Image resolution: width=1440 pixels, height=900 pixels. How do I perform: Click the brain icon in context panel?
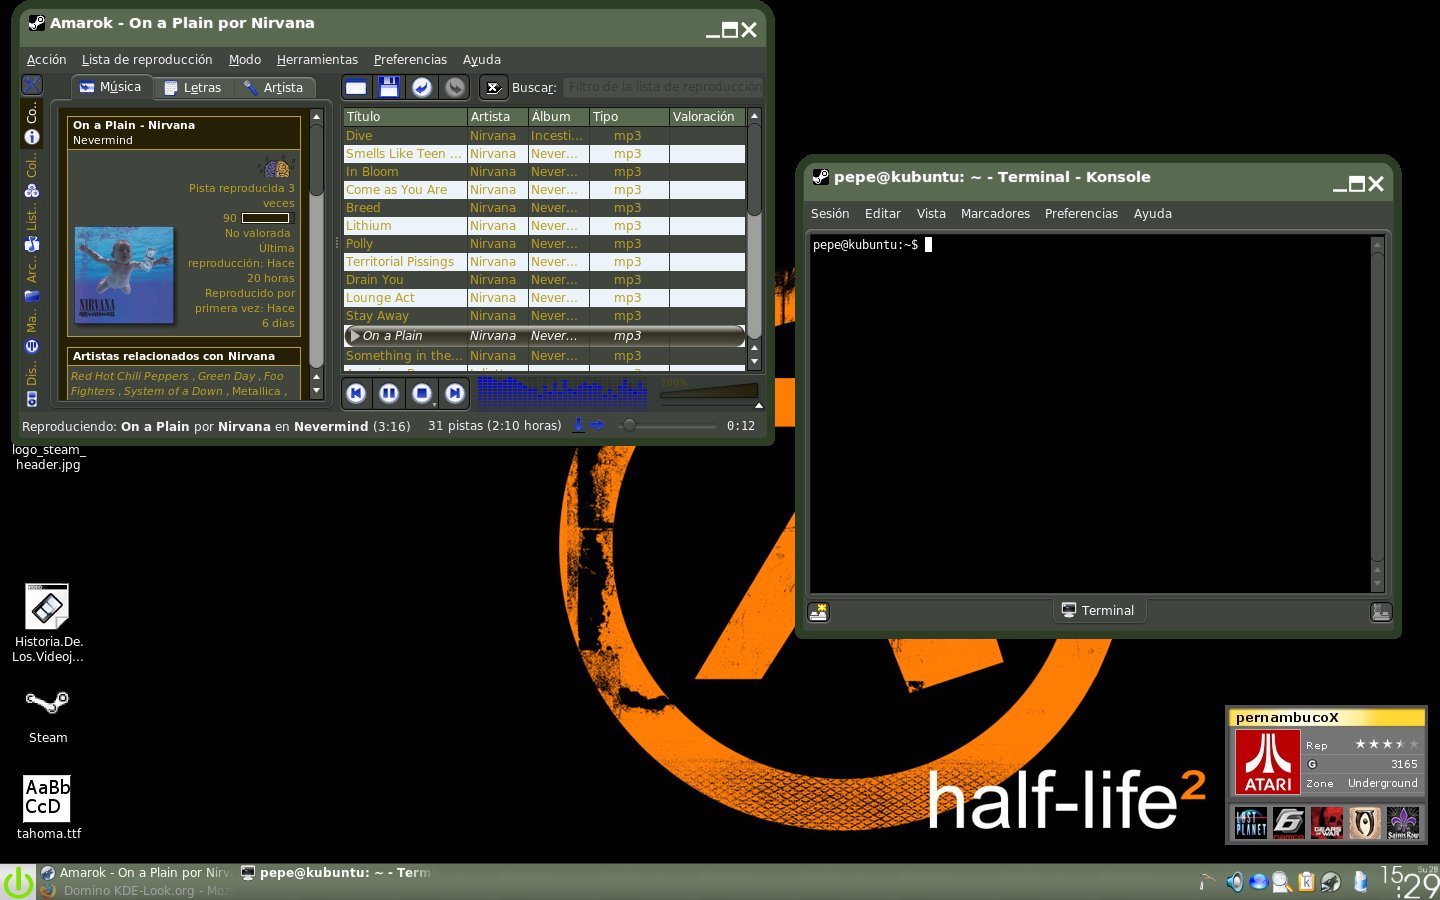(274, 166)
